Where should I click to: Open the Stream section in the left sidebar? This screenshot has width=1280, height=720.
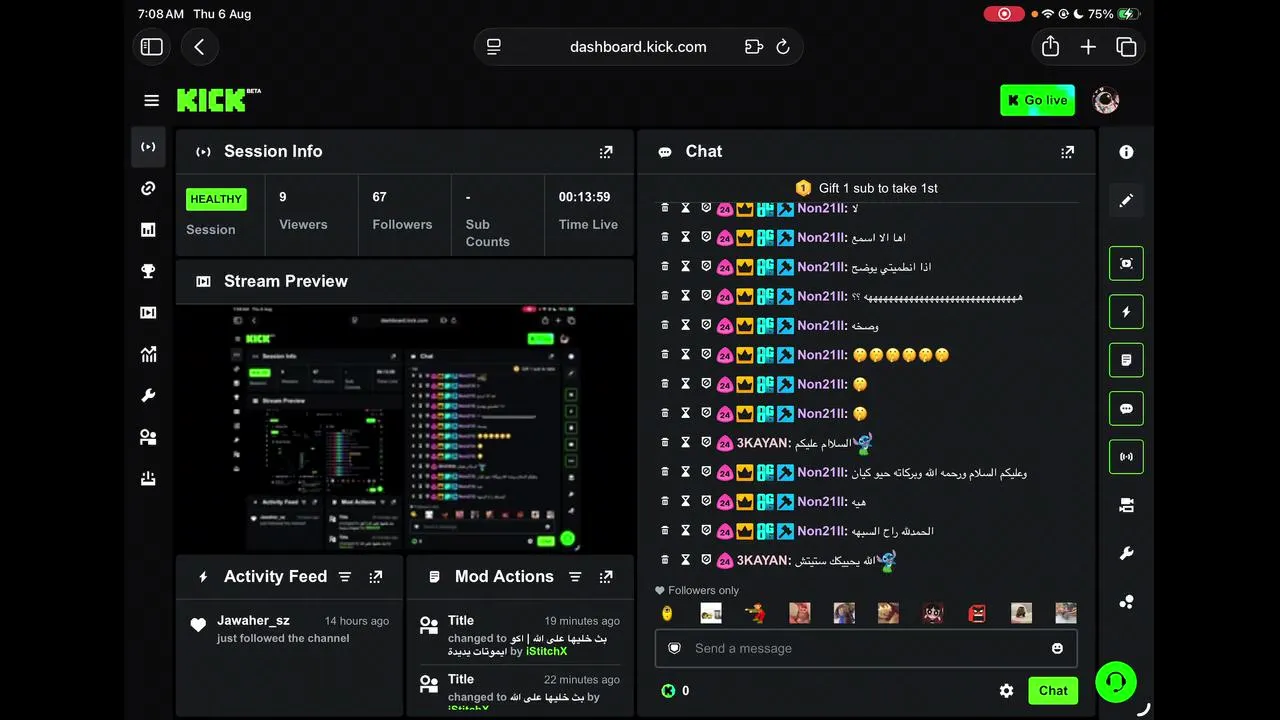coord(148,147)
